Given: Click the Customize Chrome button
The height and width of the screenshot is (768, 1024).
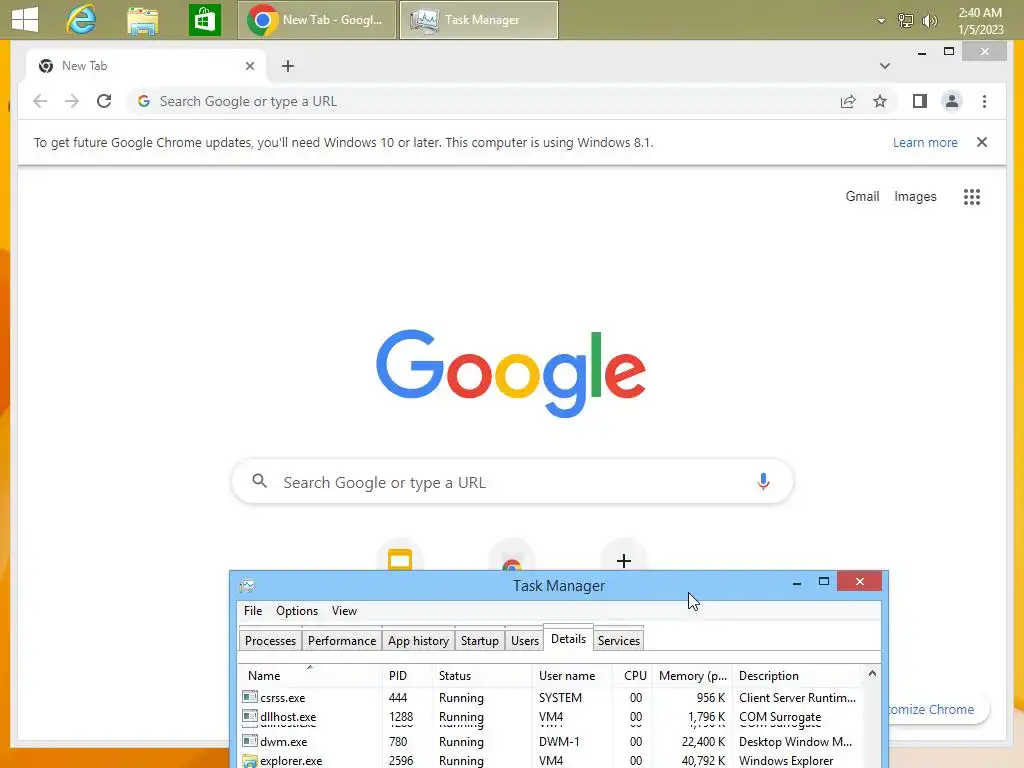Looking at the screenshot, I should coord(938,709).
